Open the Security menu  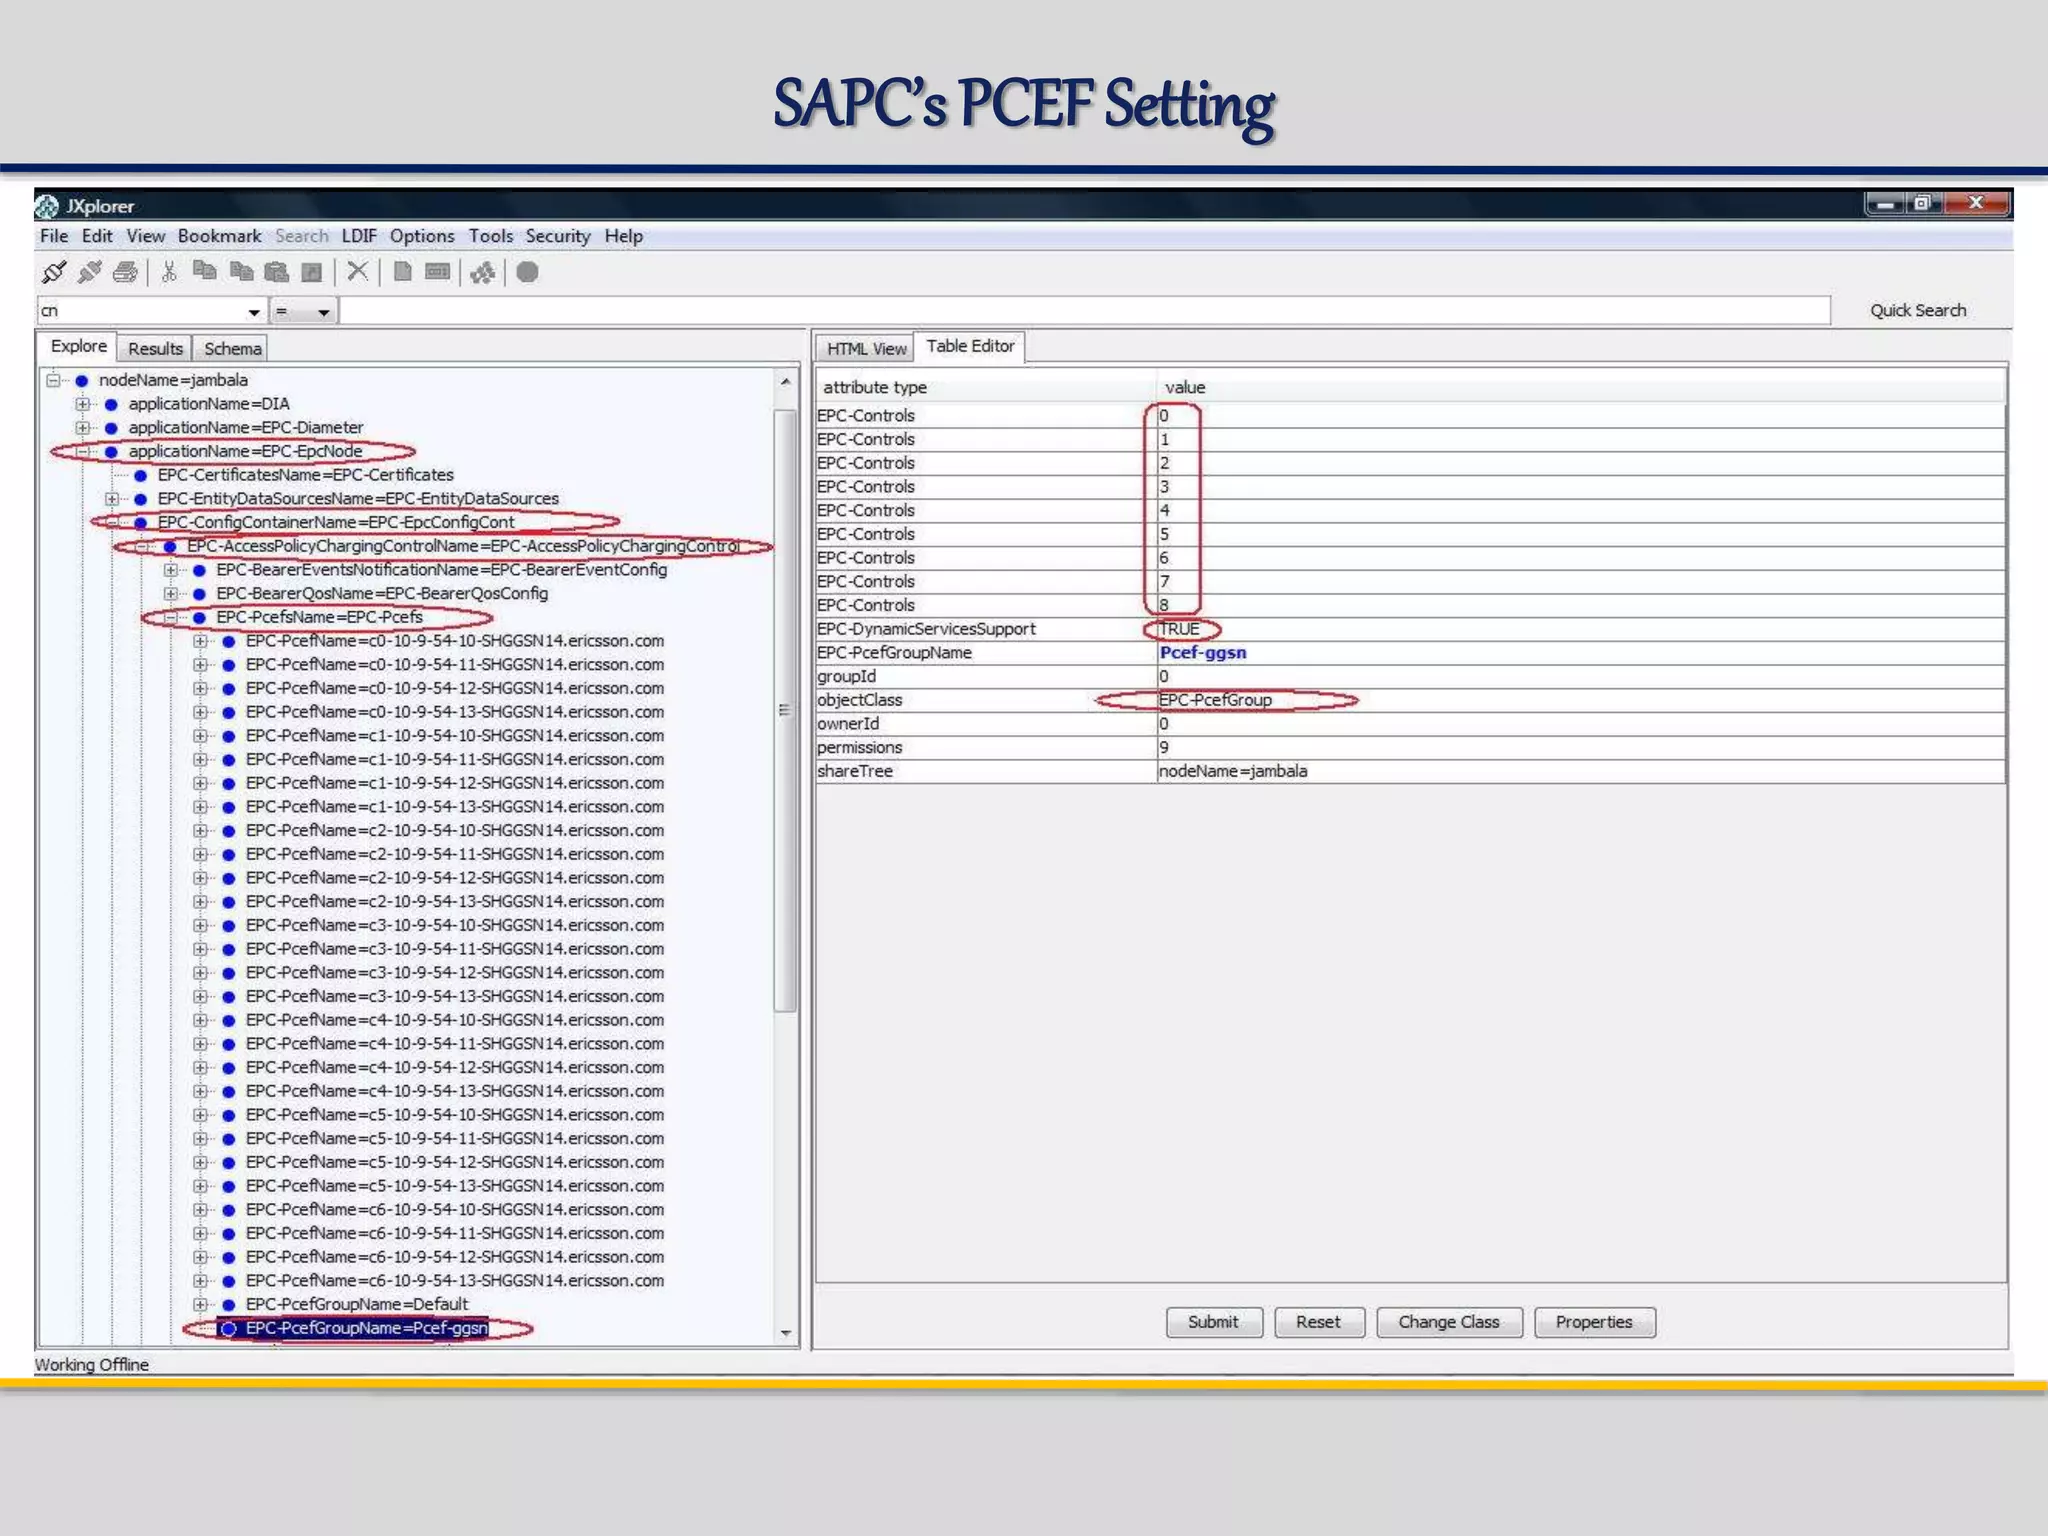tap(558, 236)
